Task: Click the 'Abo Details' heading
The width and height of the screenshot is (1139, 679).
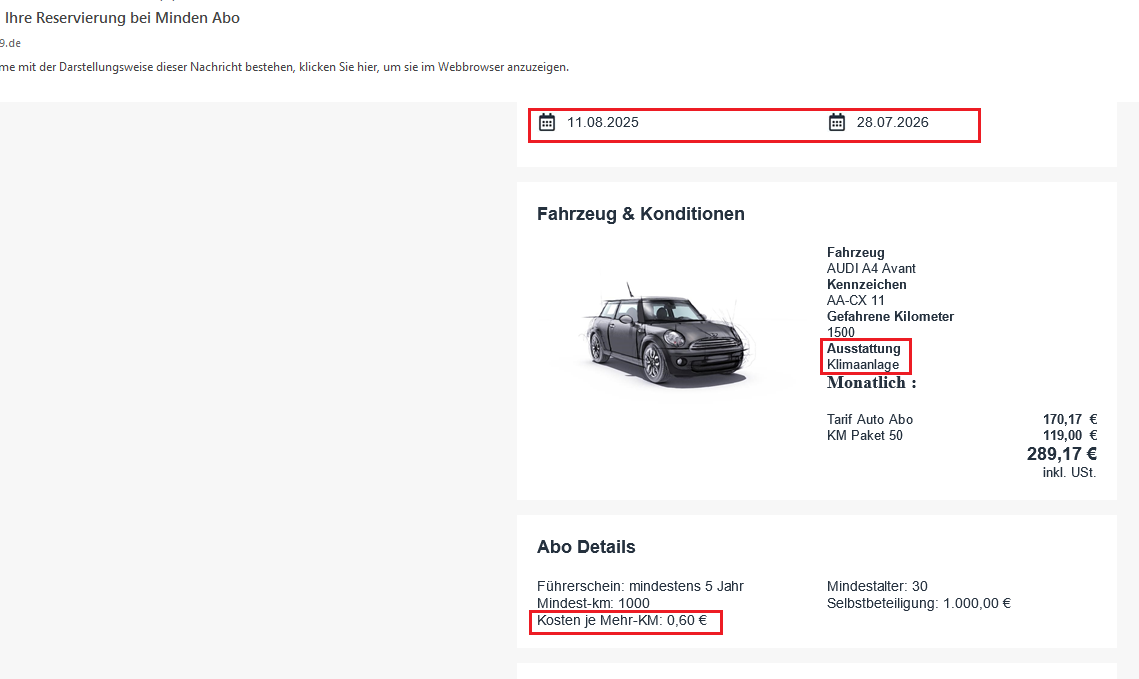Action: 586,547
